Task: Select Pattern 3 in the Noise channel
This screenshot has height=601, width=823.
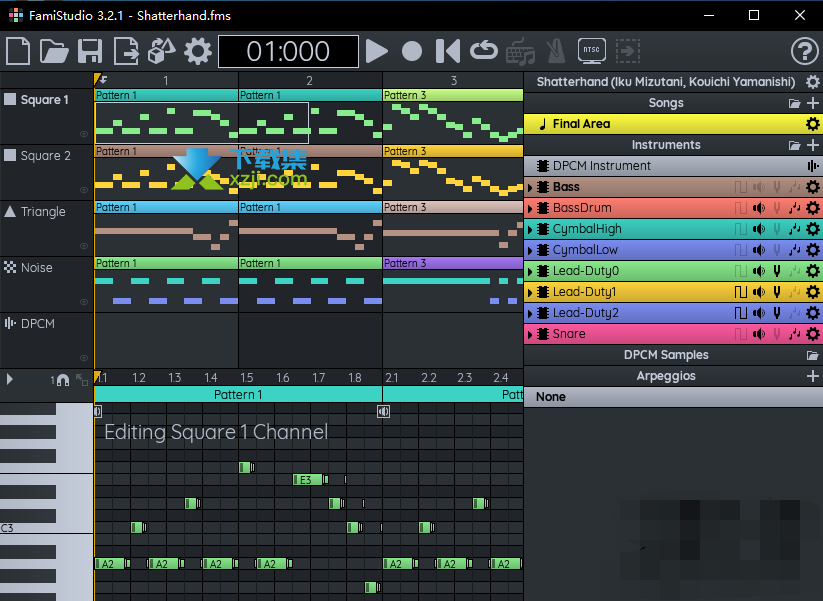Action: (453, 263)
